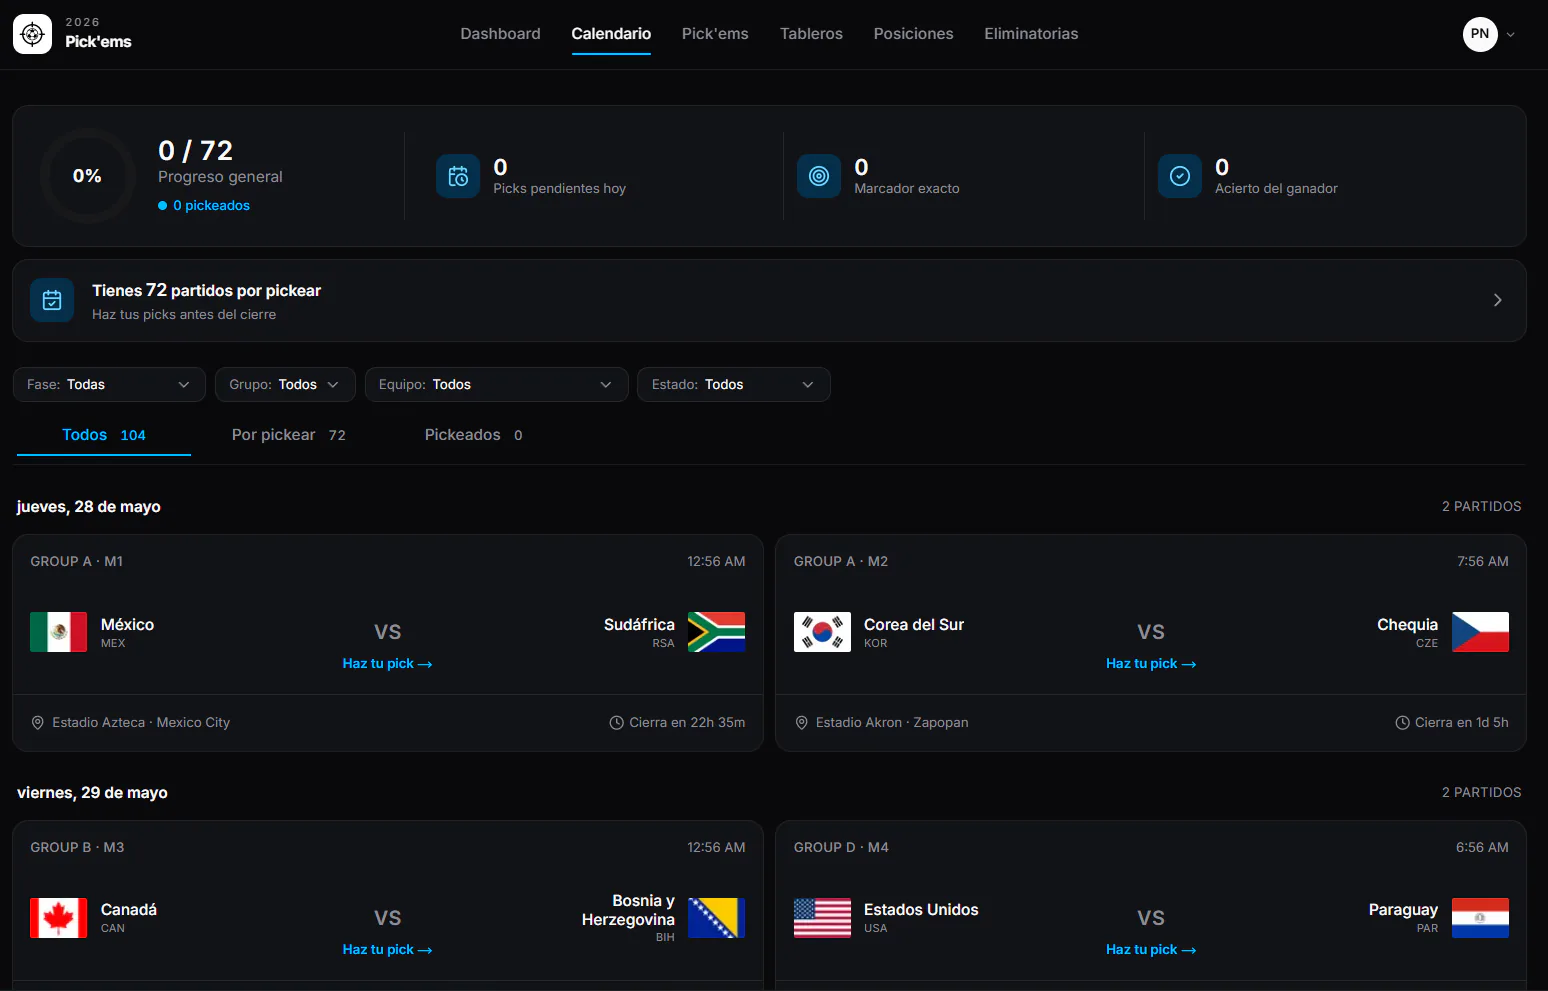Screen dimensions: 1548x991
Task: Click Haz tu pick for Corea del Sur vs Chequia
Action: [1151, 664]
